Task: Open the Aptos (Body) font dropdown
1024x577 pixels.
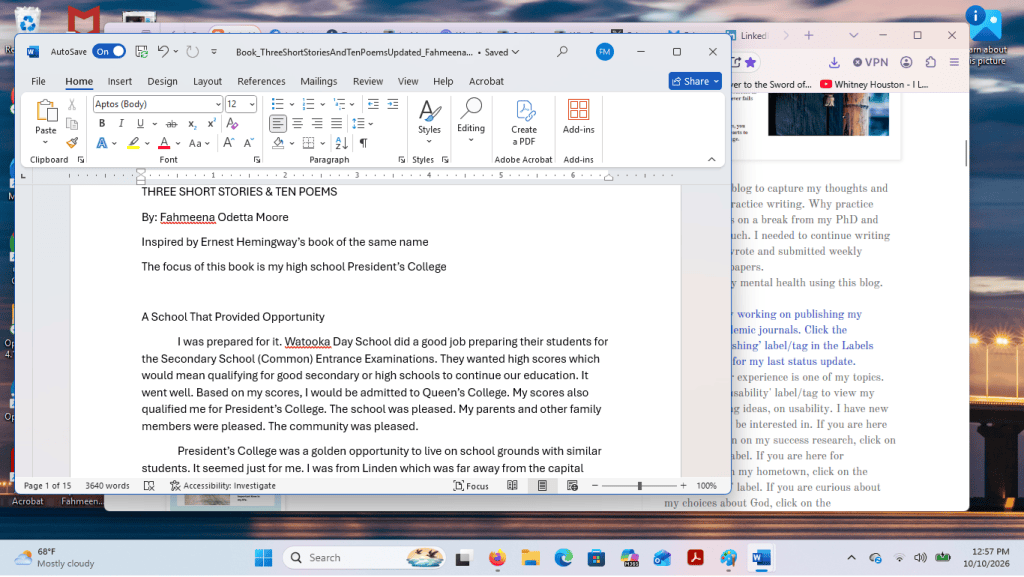Action: point(157,104)
